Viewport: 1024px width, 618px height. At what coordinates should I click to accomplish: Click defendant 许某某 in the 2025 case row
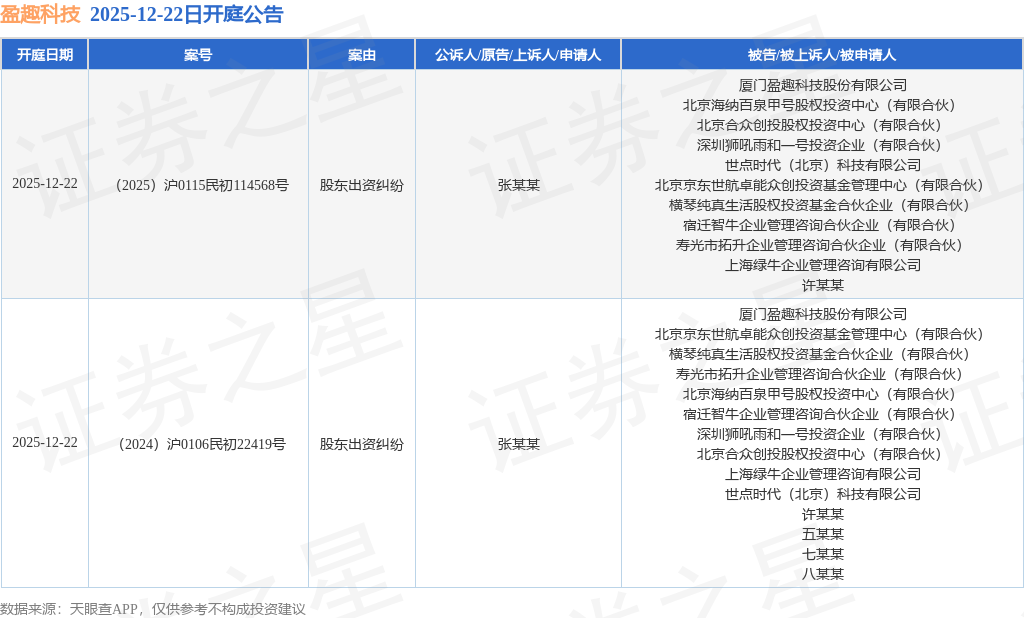(x=822, y=285)
